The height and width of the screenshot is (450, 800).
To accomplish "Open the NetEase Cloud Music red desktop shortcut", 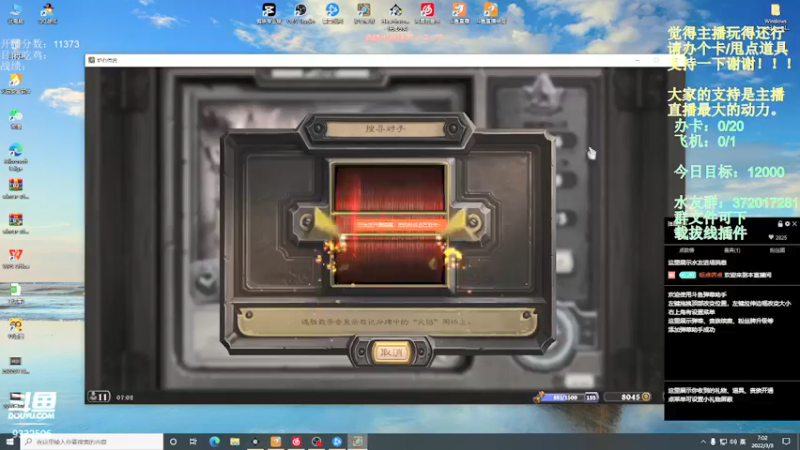I will [427, 13].
